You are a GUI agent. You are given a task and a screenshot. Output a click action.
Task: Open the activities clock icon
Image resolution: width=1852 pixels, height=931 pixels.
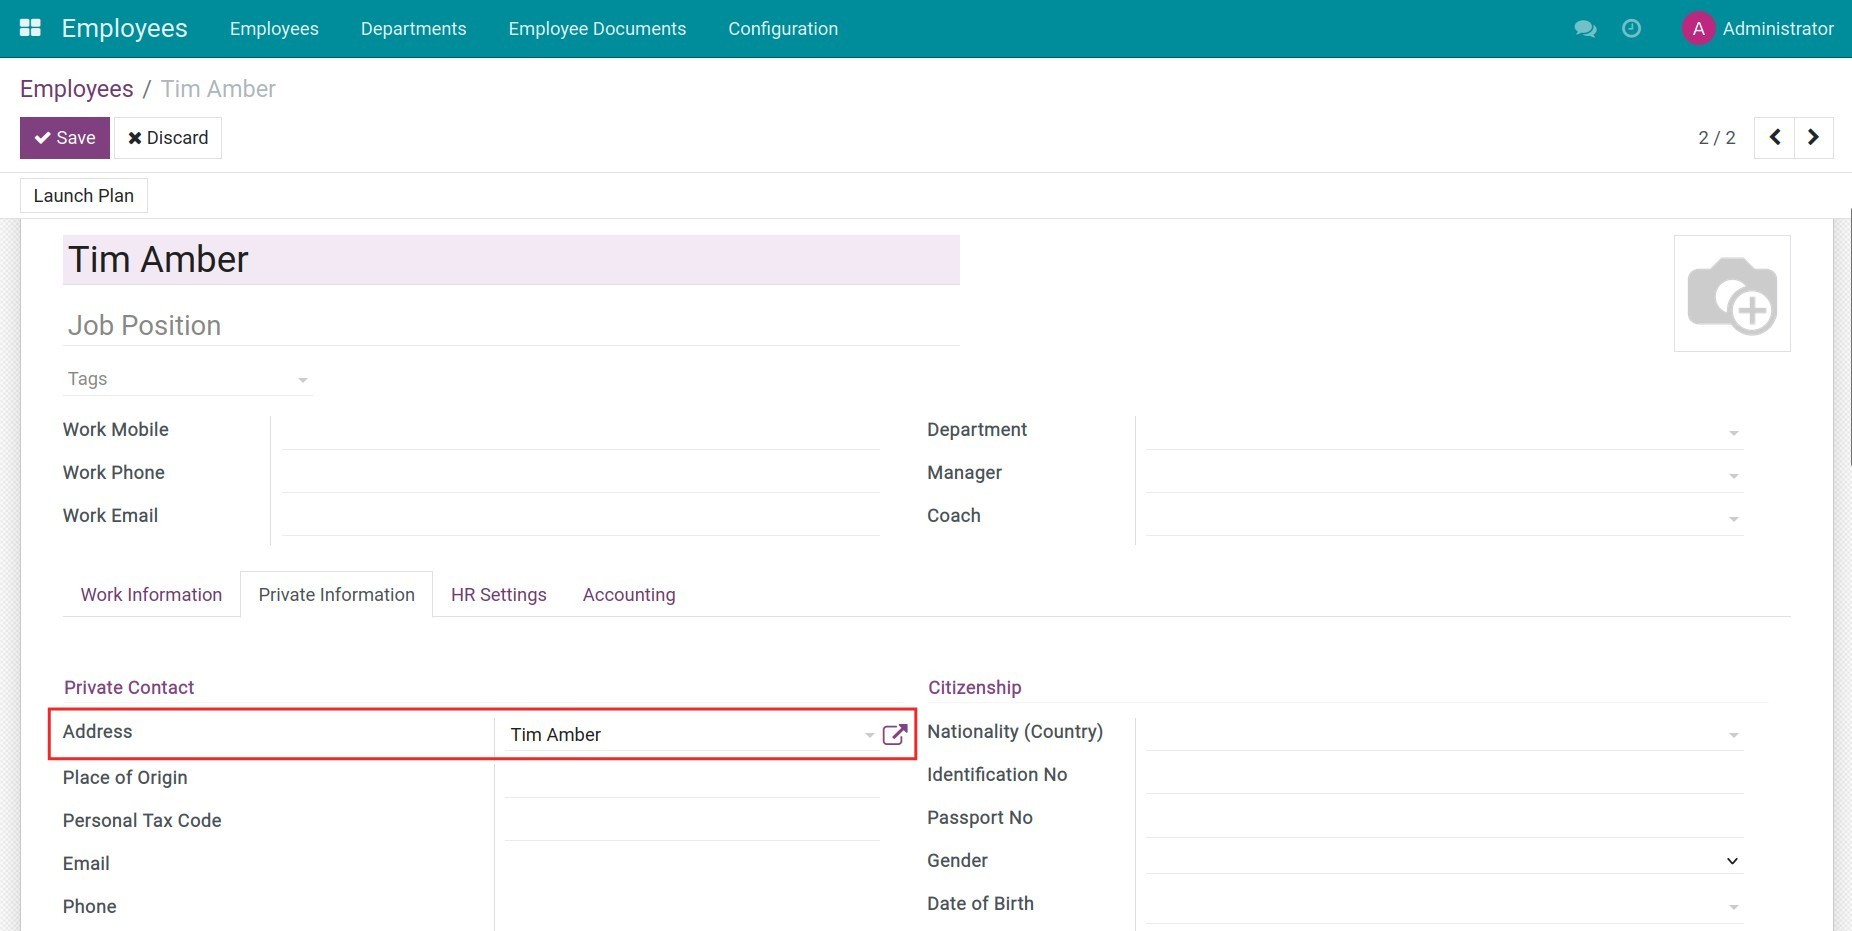[1632, 28]
